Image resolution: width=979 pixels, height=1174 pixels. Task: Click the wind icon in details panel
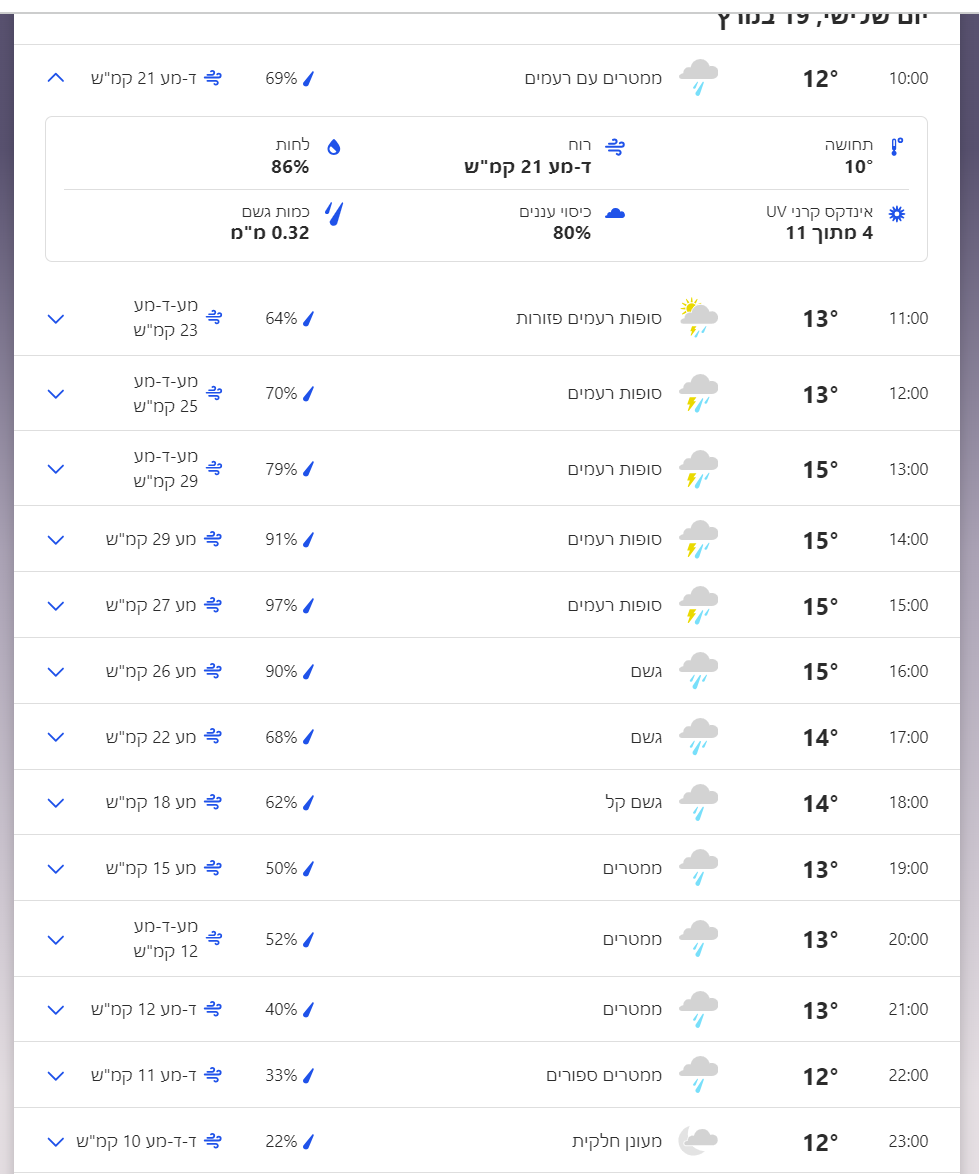pos(615,146)
